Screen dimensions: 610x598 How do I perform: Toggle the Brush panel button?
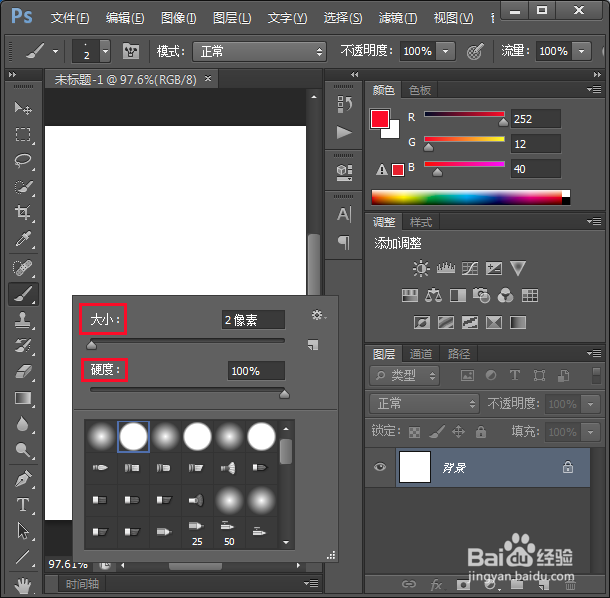131,51
